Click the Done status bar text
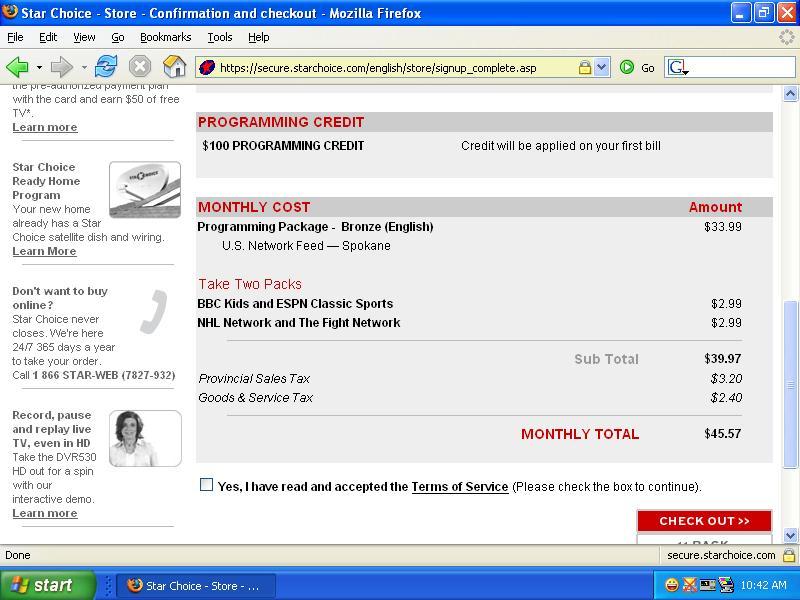Image resolution: width=800 pixels, height=600 pixels. click(x=18, y=555)
